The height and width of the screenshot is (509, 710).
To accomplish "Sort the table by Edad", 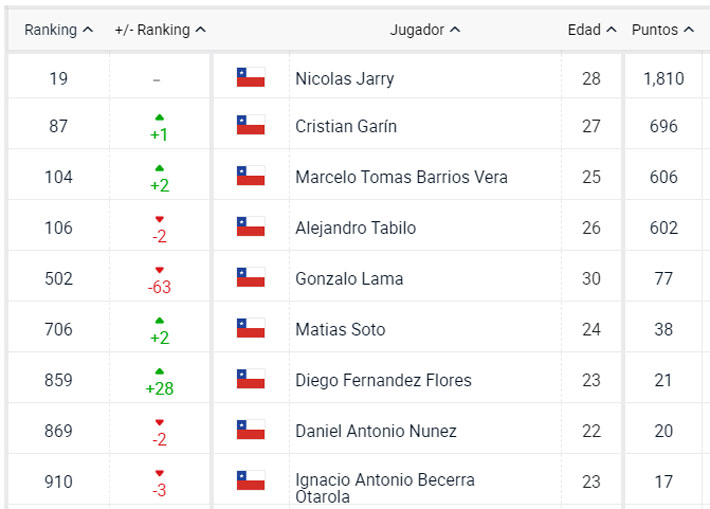I will [x=592, y=30].
